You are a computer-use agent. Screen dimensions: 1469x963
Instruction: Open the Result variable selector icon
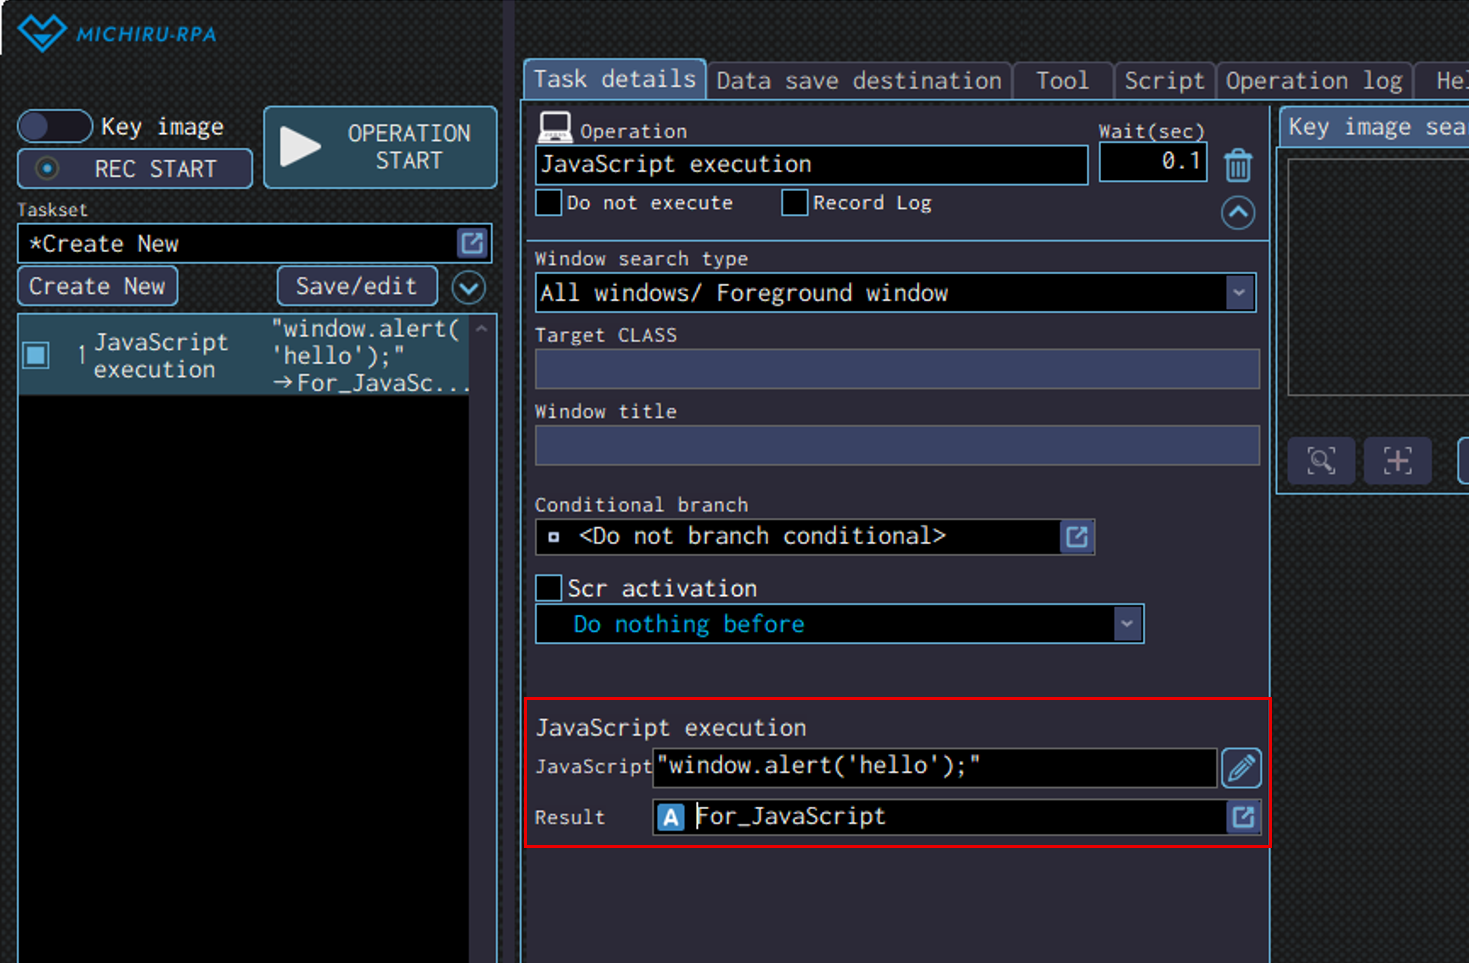(1243, 817)
